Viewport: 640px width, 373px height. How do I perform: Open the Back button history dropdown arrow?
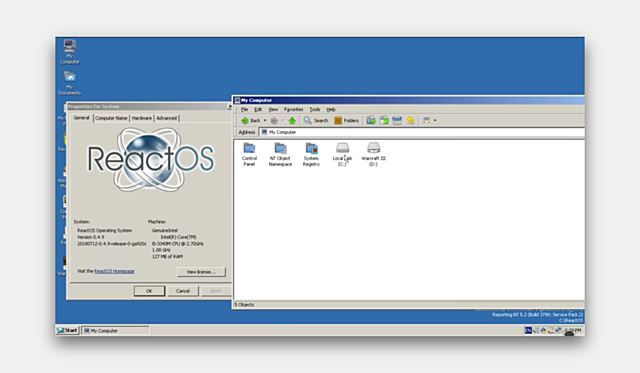264,120
